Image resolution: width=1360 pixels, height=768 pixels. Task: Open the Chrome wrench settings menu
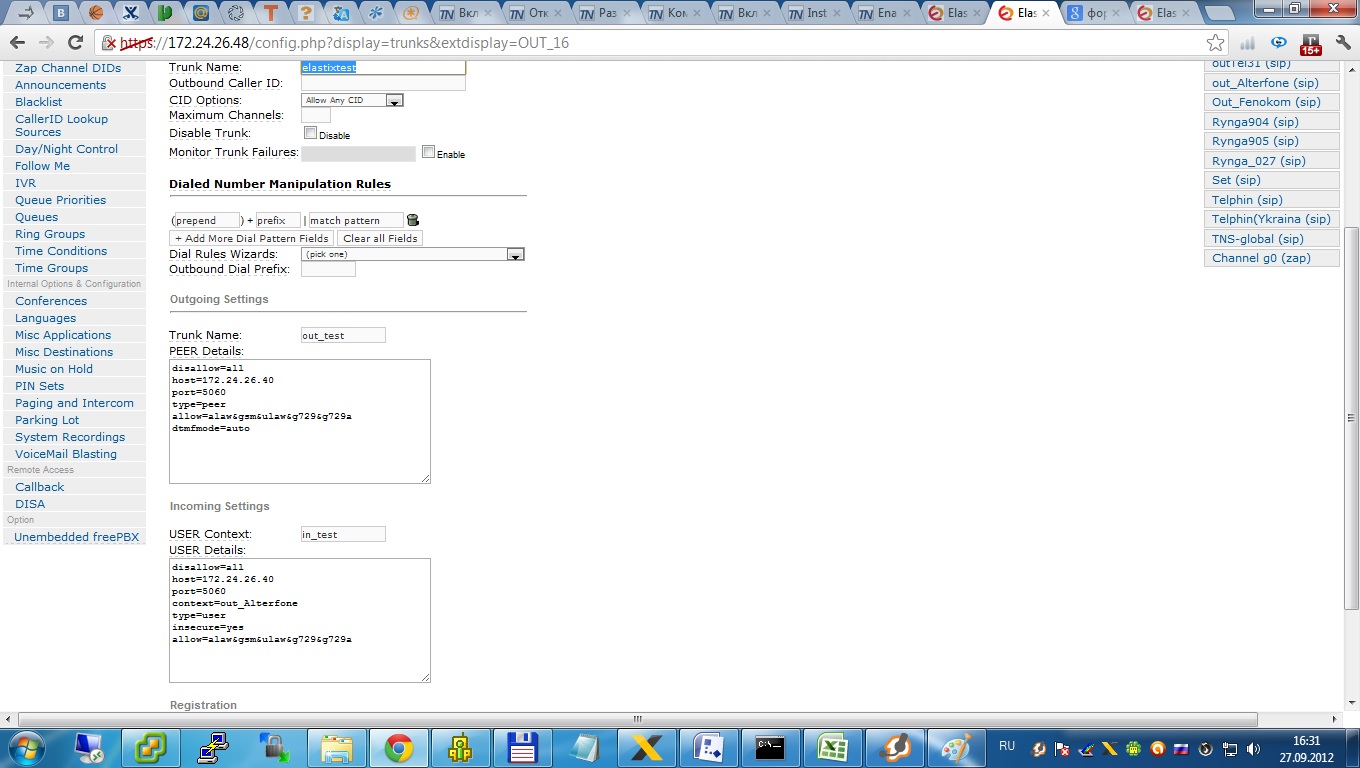pos(1342,43)
